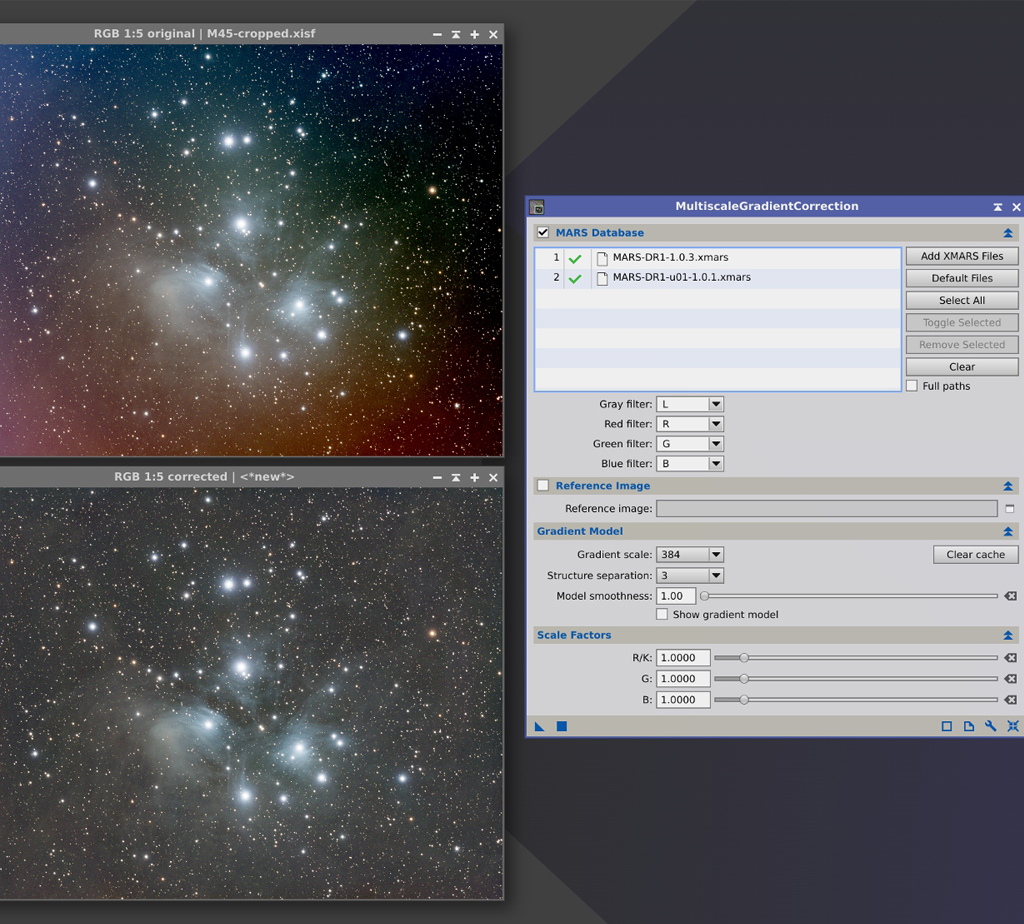Select MARS-DR1-u01-1.0.1.xmars file row
This screenshot has width=1024, height=924.
point(718,278)
